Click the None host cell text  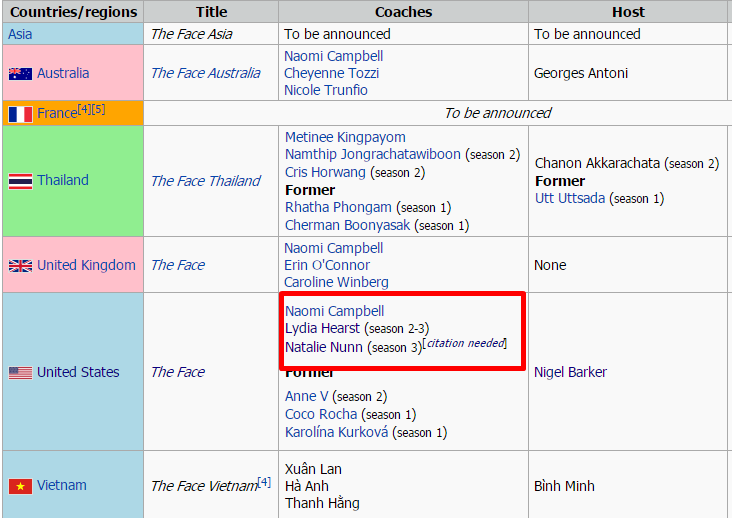[550, 265]
